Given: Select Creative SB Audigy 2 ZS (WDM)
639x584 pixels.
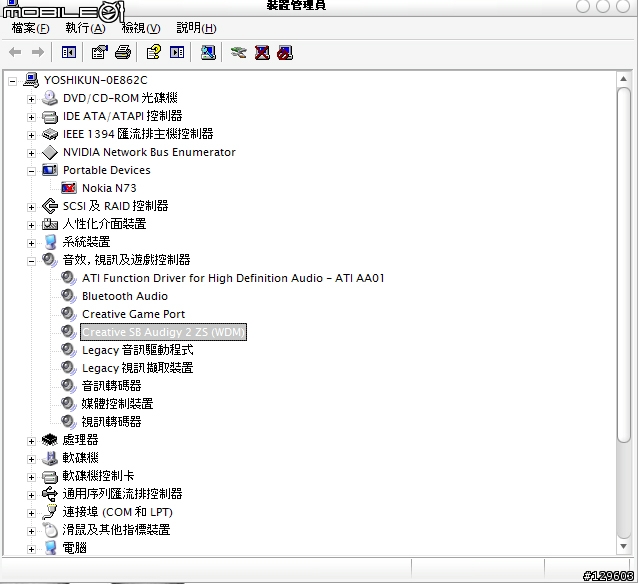Looking at the screenshot, I should 163,332.
